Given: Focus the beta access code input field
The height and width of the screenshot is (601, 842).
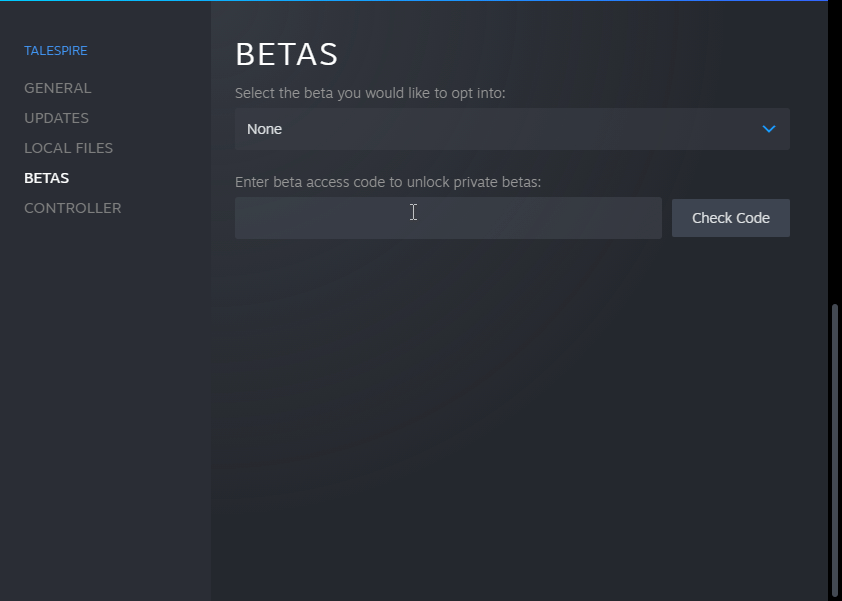Looking at the screenshot, I should coord(448,218).
